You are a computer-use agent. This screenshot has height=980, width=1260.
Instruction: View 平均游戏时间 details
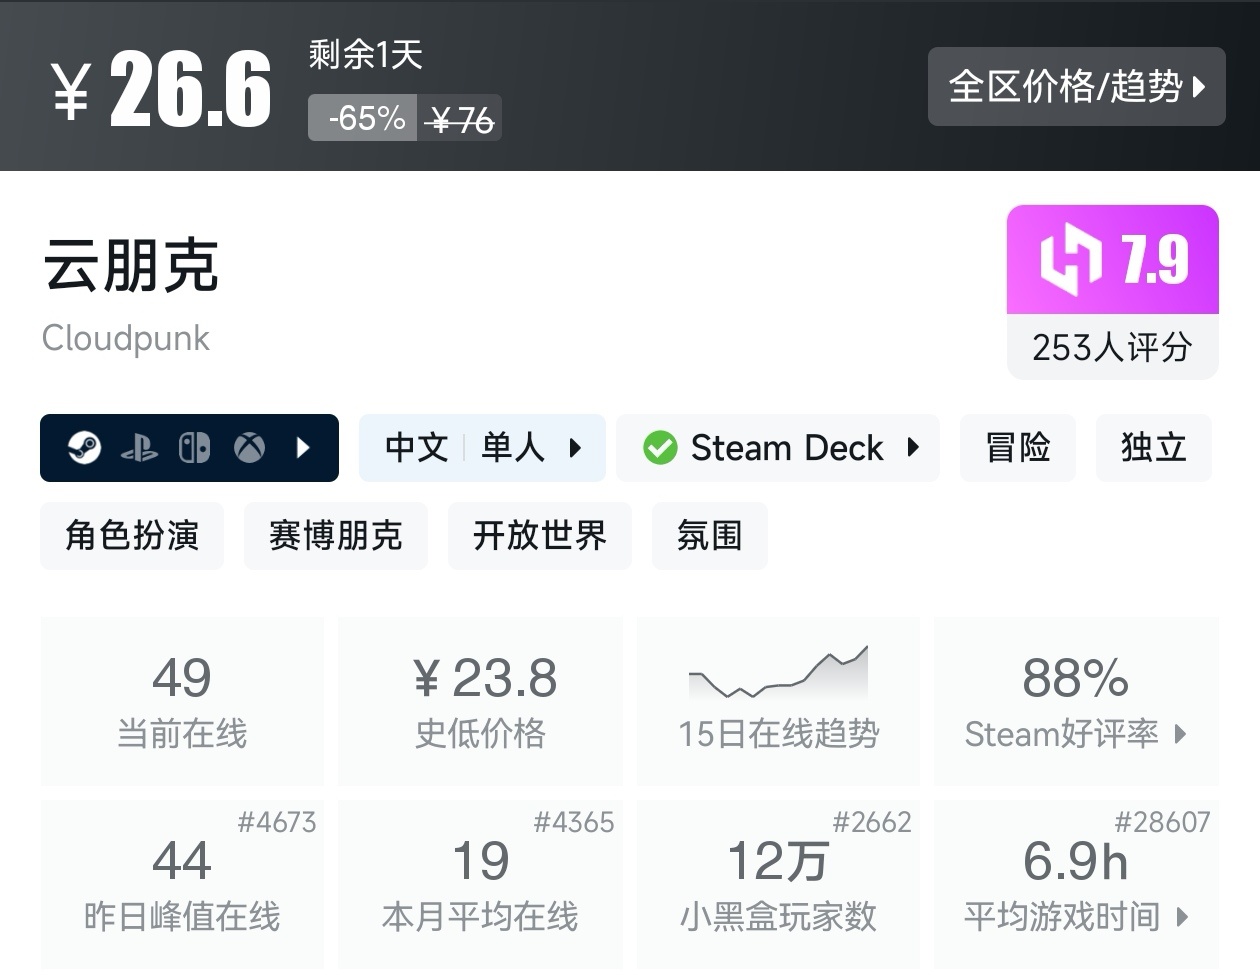(1076, 885)
